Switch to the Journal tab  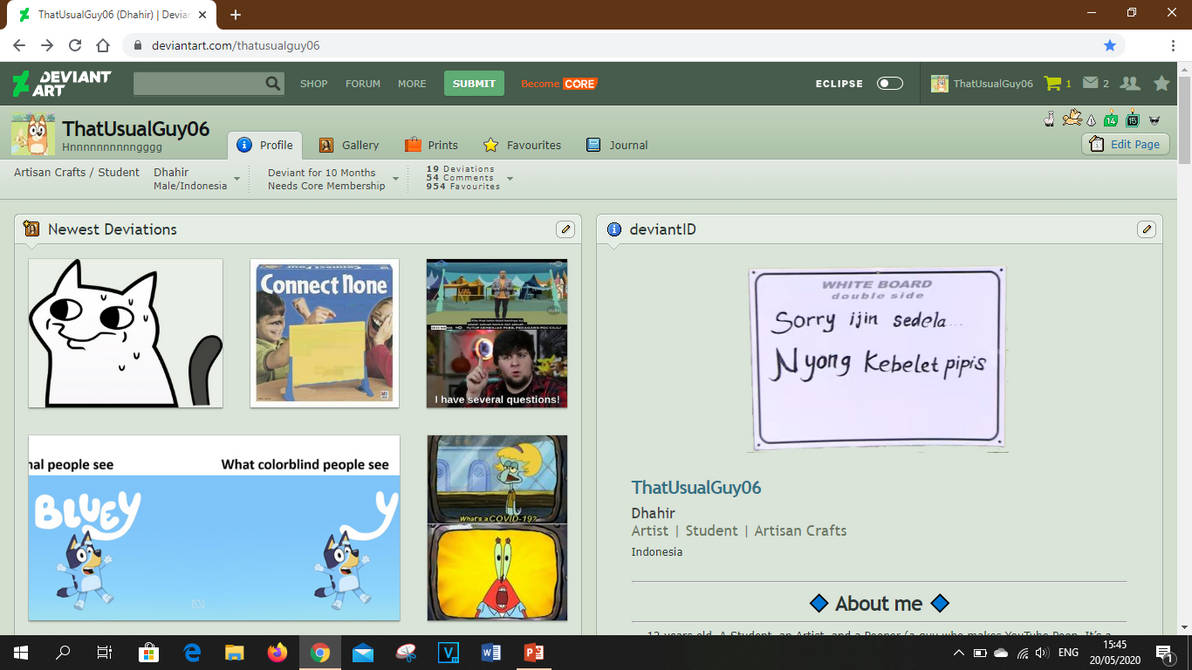tap(617, 145)
